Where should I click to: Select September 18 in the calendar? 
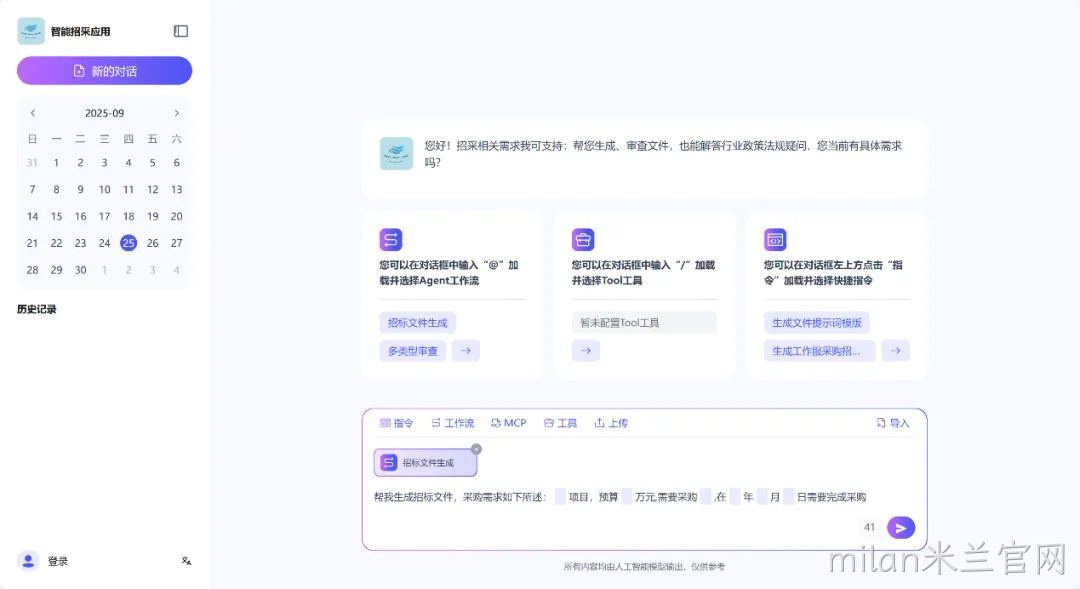[x=128, y=216]
